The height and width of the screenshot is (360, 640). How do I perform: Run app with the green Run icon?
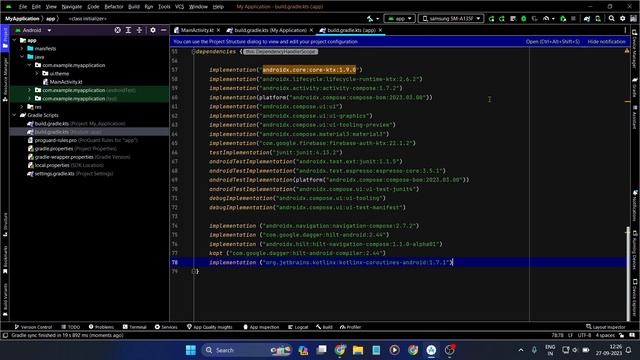coord(491,19)
